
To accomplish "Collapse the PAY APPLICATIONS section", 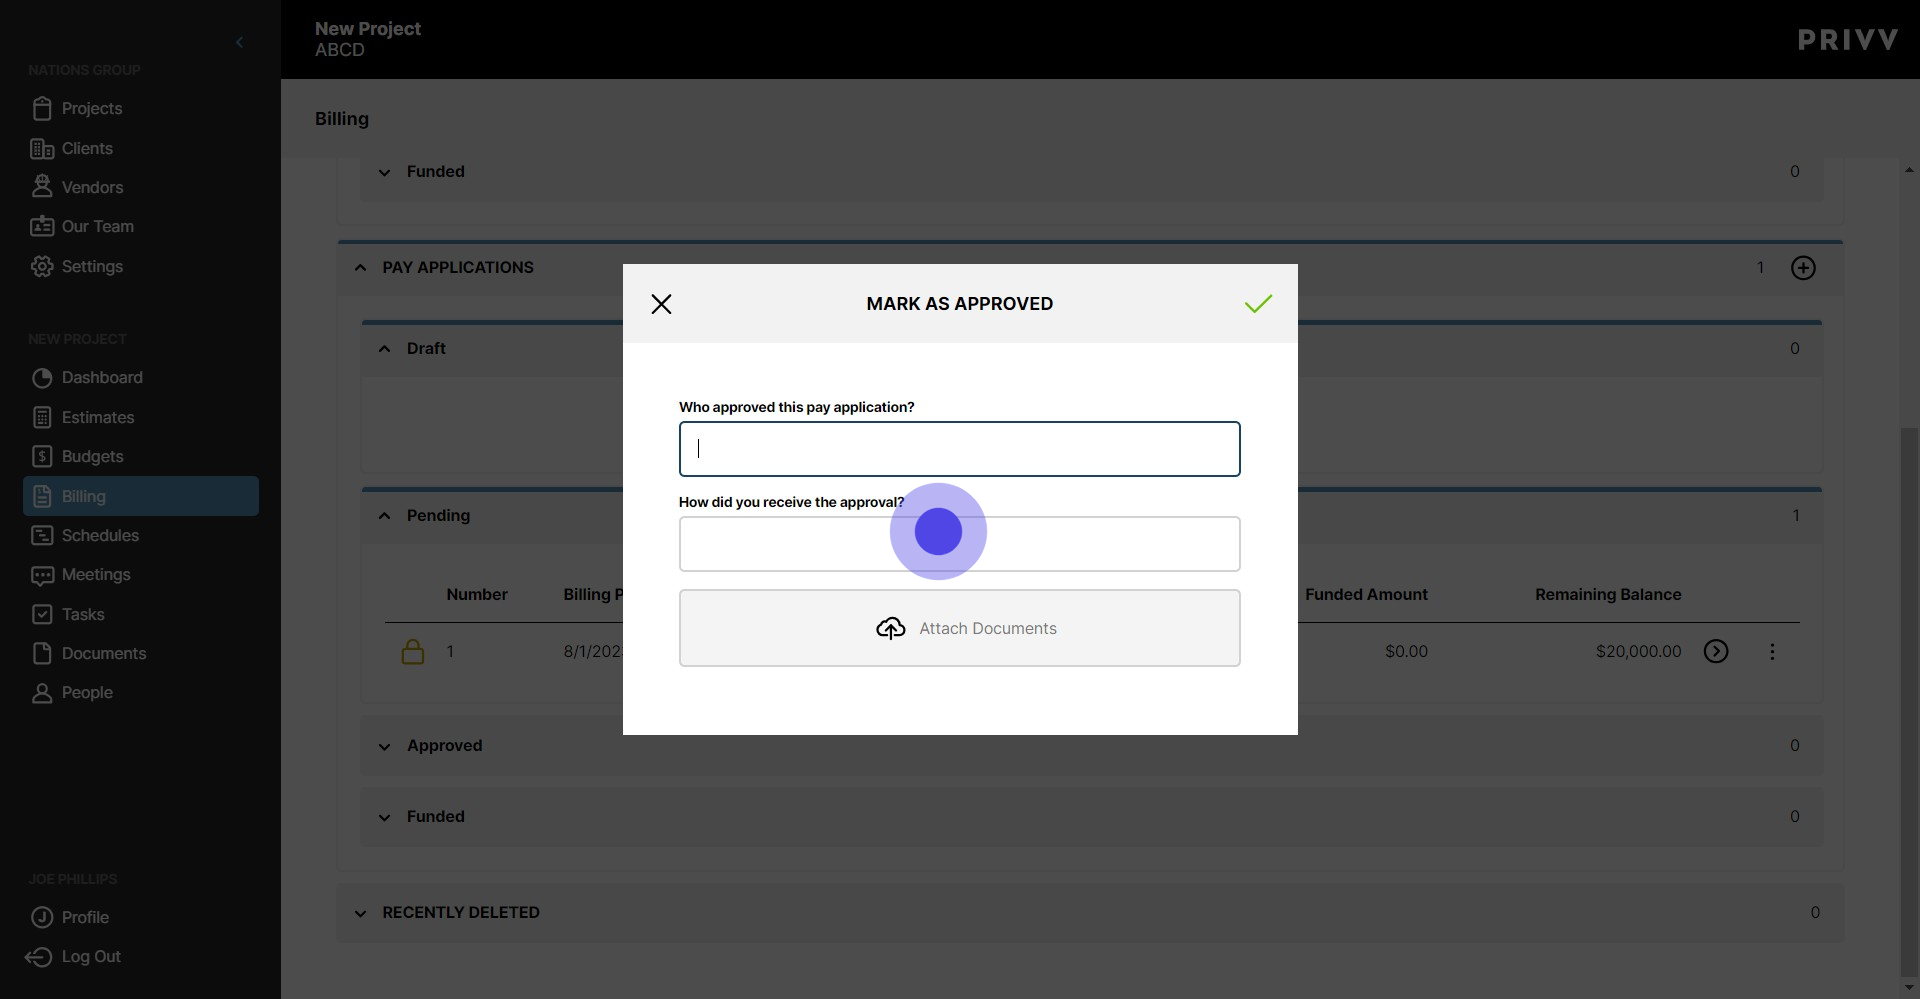I will [x=361, y=268].
